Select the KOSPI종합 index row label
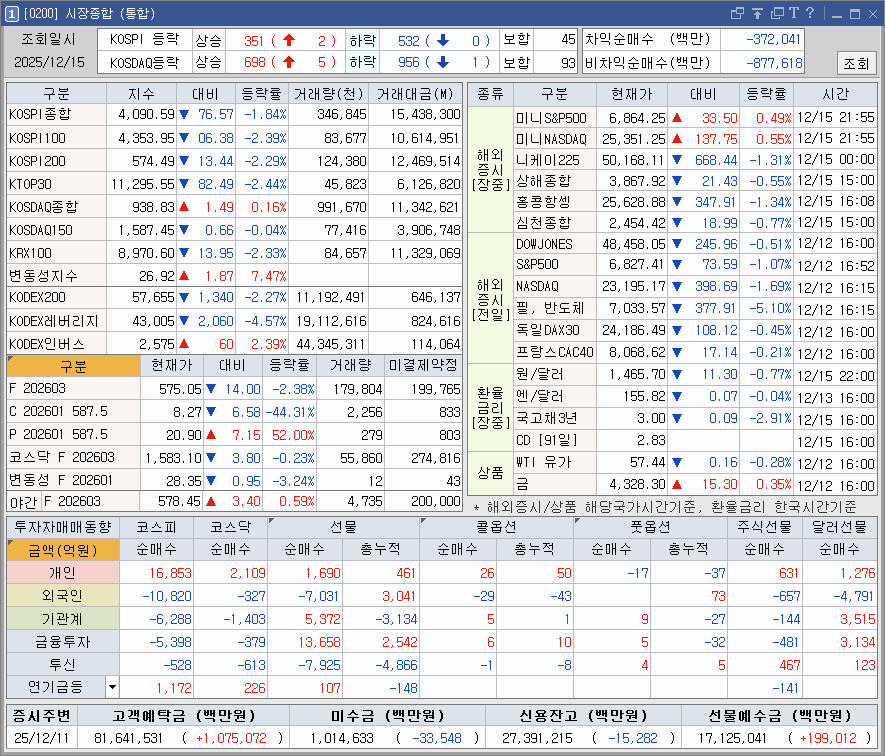The height and width of the screenshot is (756, 885). coord(56,115)
